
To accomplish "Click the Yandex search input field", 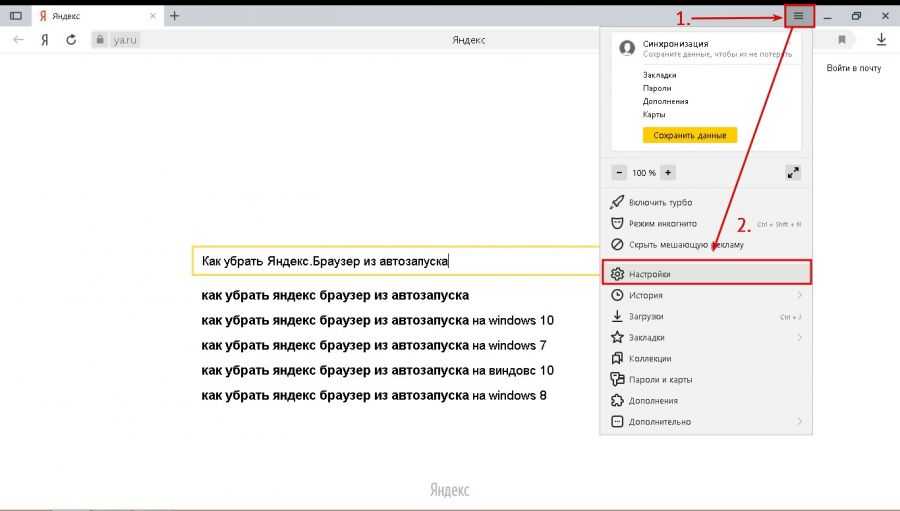I will point(396,261).
